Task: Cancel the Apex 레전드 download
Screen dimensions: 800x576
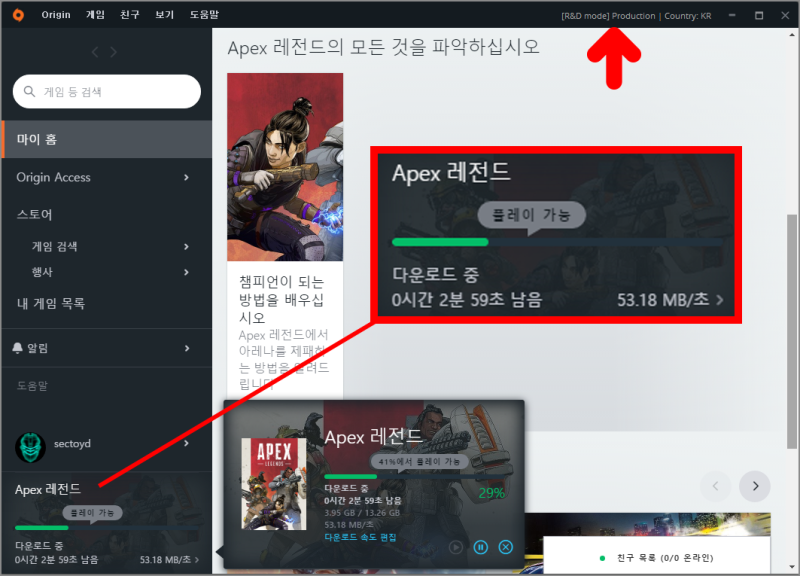Action: click(506, 547)
